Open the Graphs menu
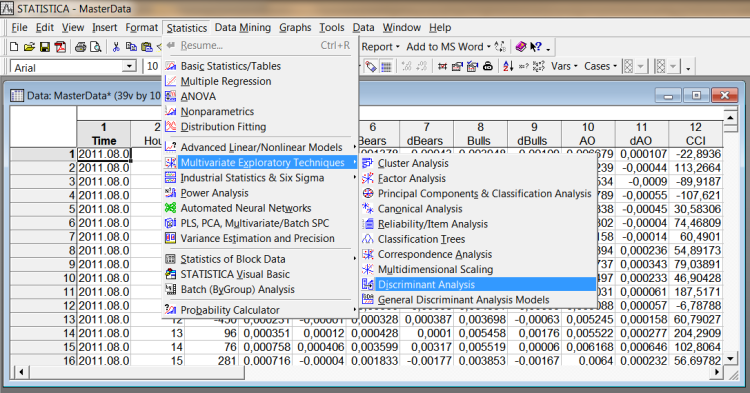This screenshot has height=393, width=750. tap(295, 28)
